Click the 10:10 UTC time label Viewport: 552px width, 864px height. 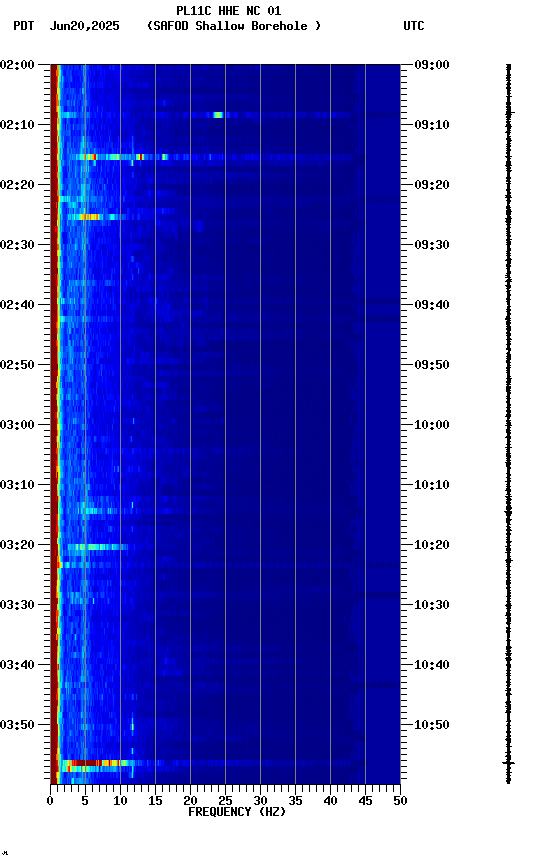click(432, 485)
